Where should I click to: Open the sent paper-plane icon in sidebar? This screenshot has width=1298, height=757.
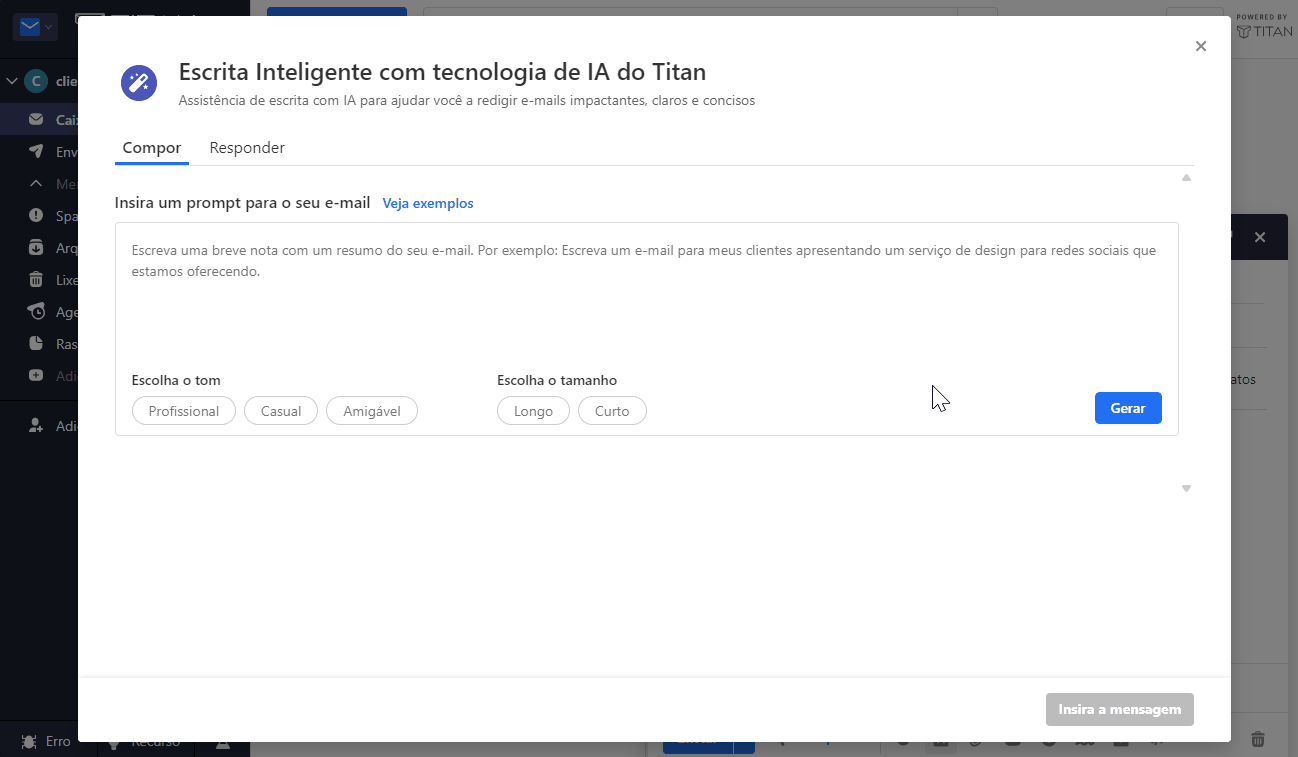click(36, 151)
